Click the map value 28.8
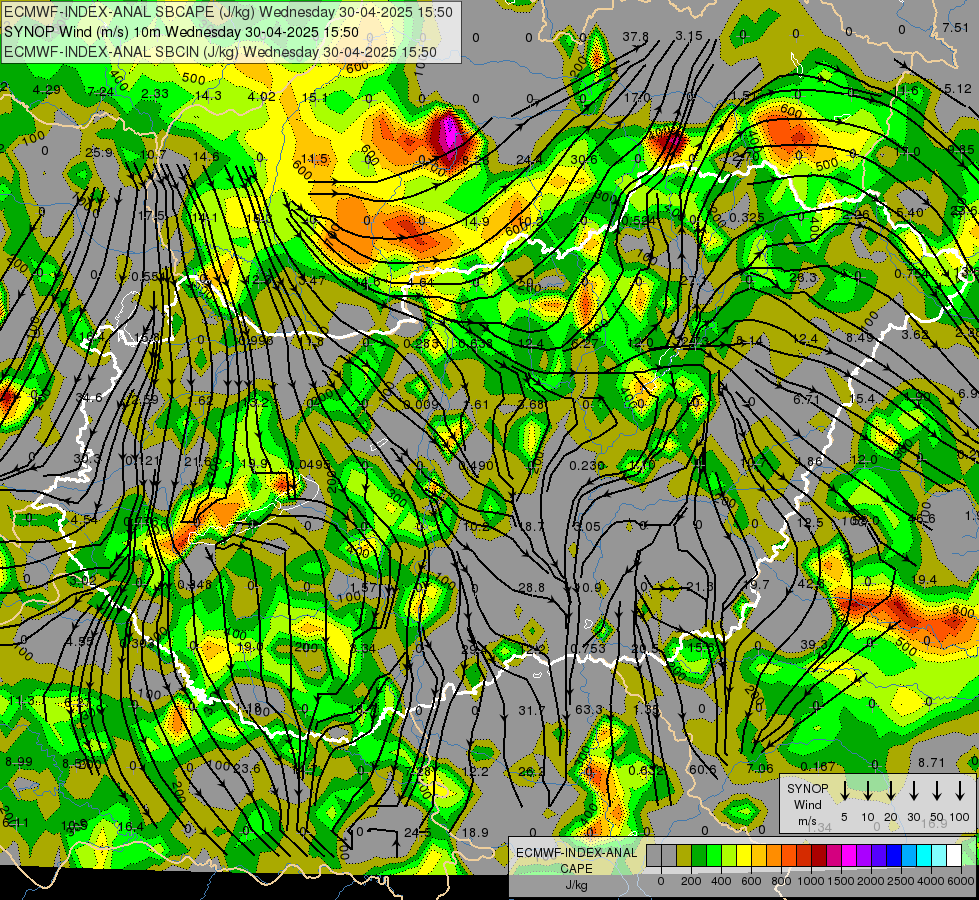The image size is (979, 900). click(x=531, y=588)
